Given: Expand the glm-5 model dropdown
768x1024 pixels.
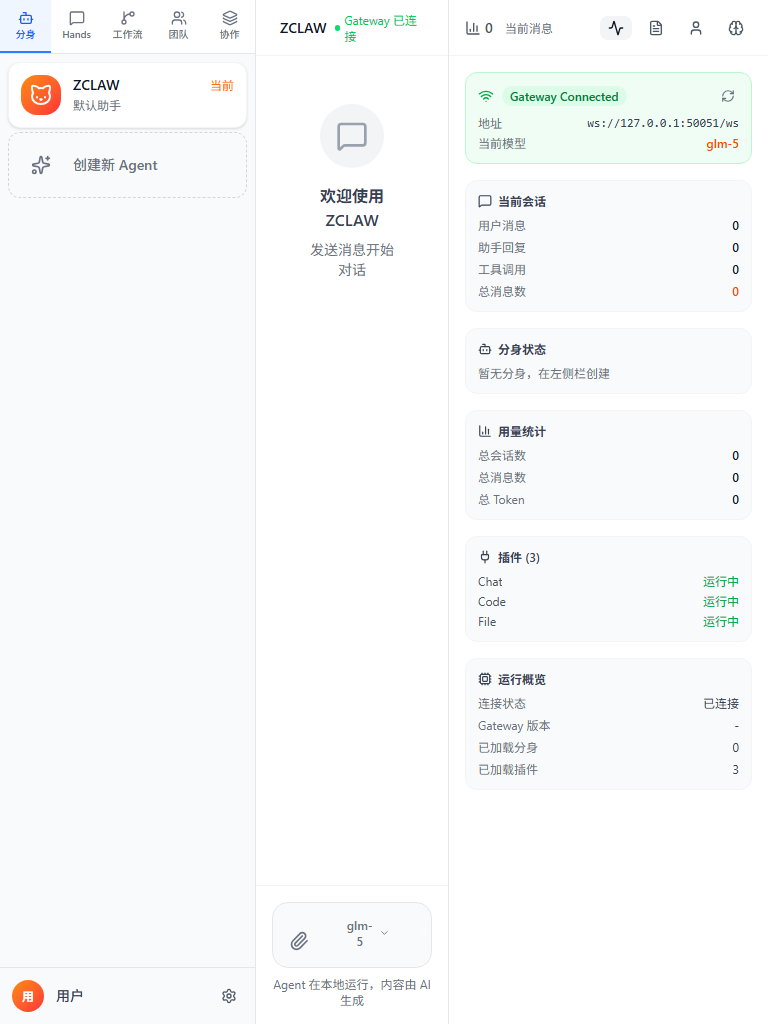Looking at the screenshot, I should pos(366,934).
